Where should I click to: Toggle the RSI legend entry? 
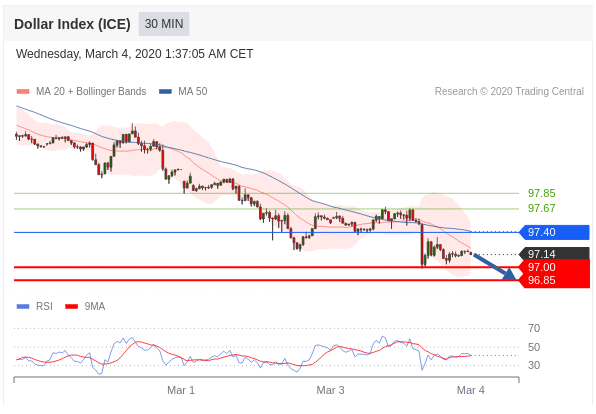click(x=35, y=306)
